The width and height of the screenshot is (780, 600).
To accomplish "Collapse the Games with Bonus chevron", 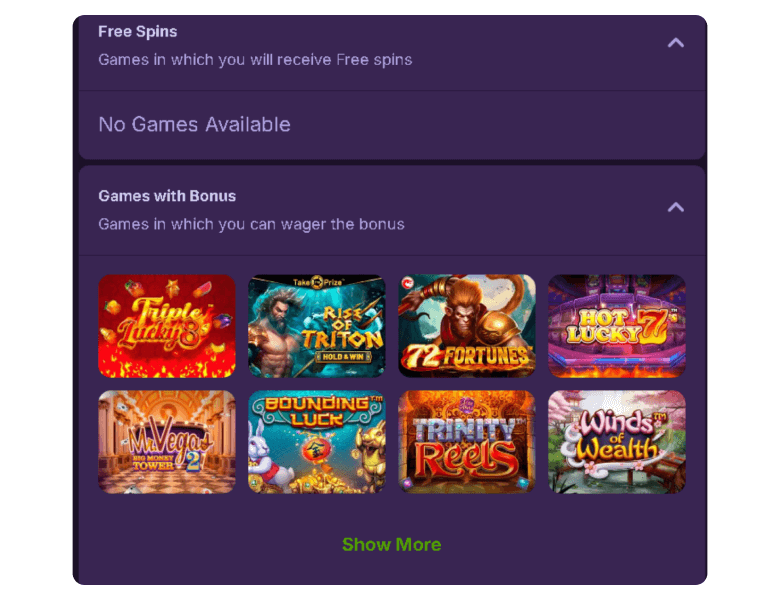I will tap(676, 207).
